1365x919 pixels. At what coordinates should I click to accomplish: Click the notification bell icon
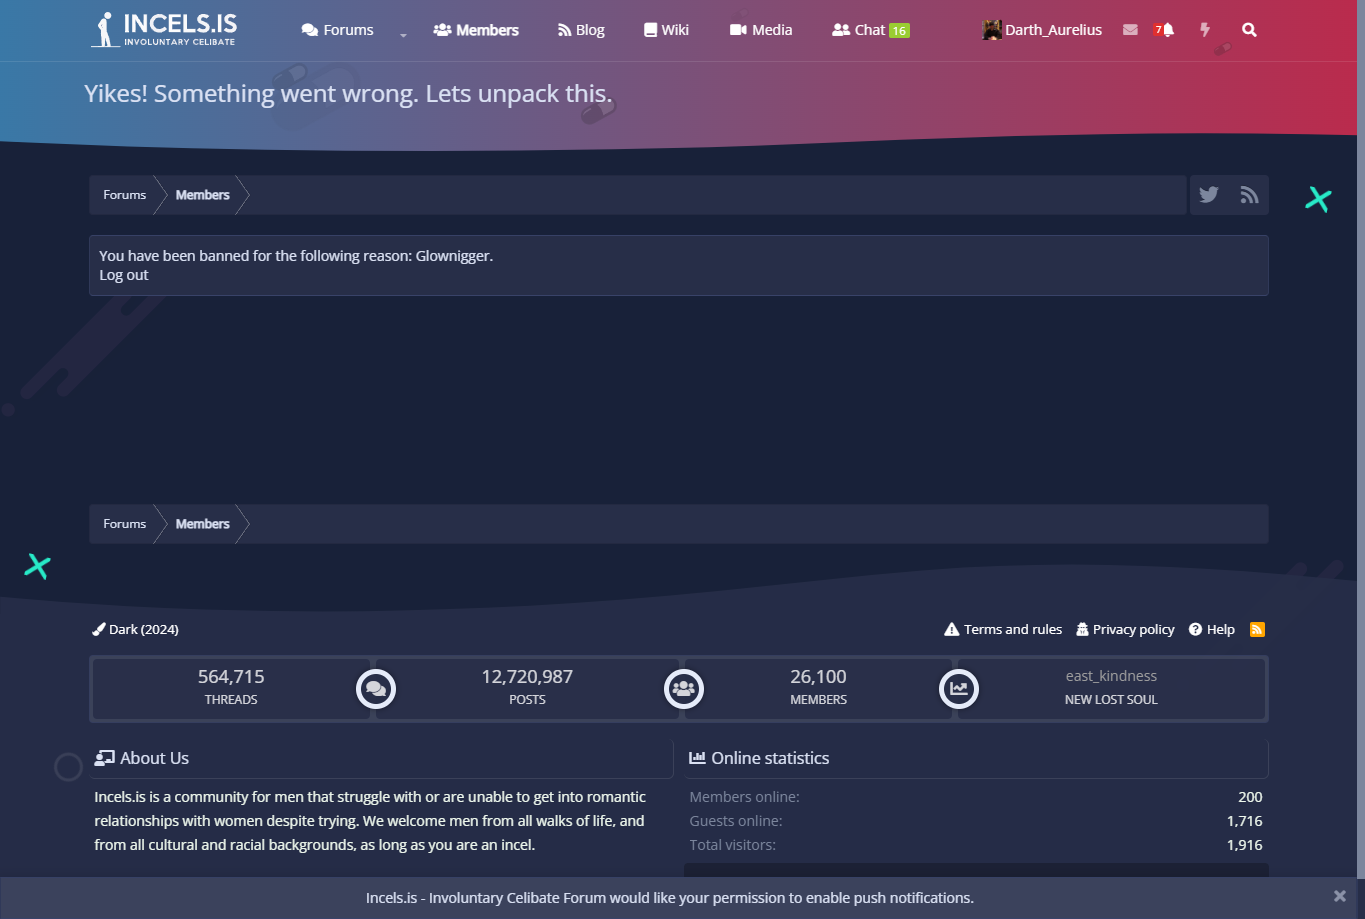[x=1165, y=30]
